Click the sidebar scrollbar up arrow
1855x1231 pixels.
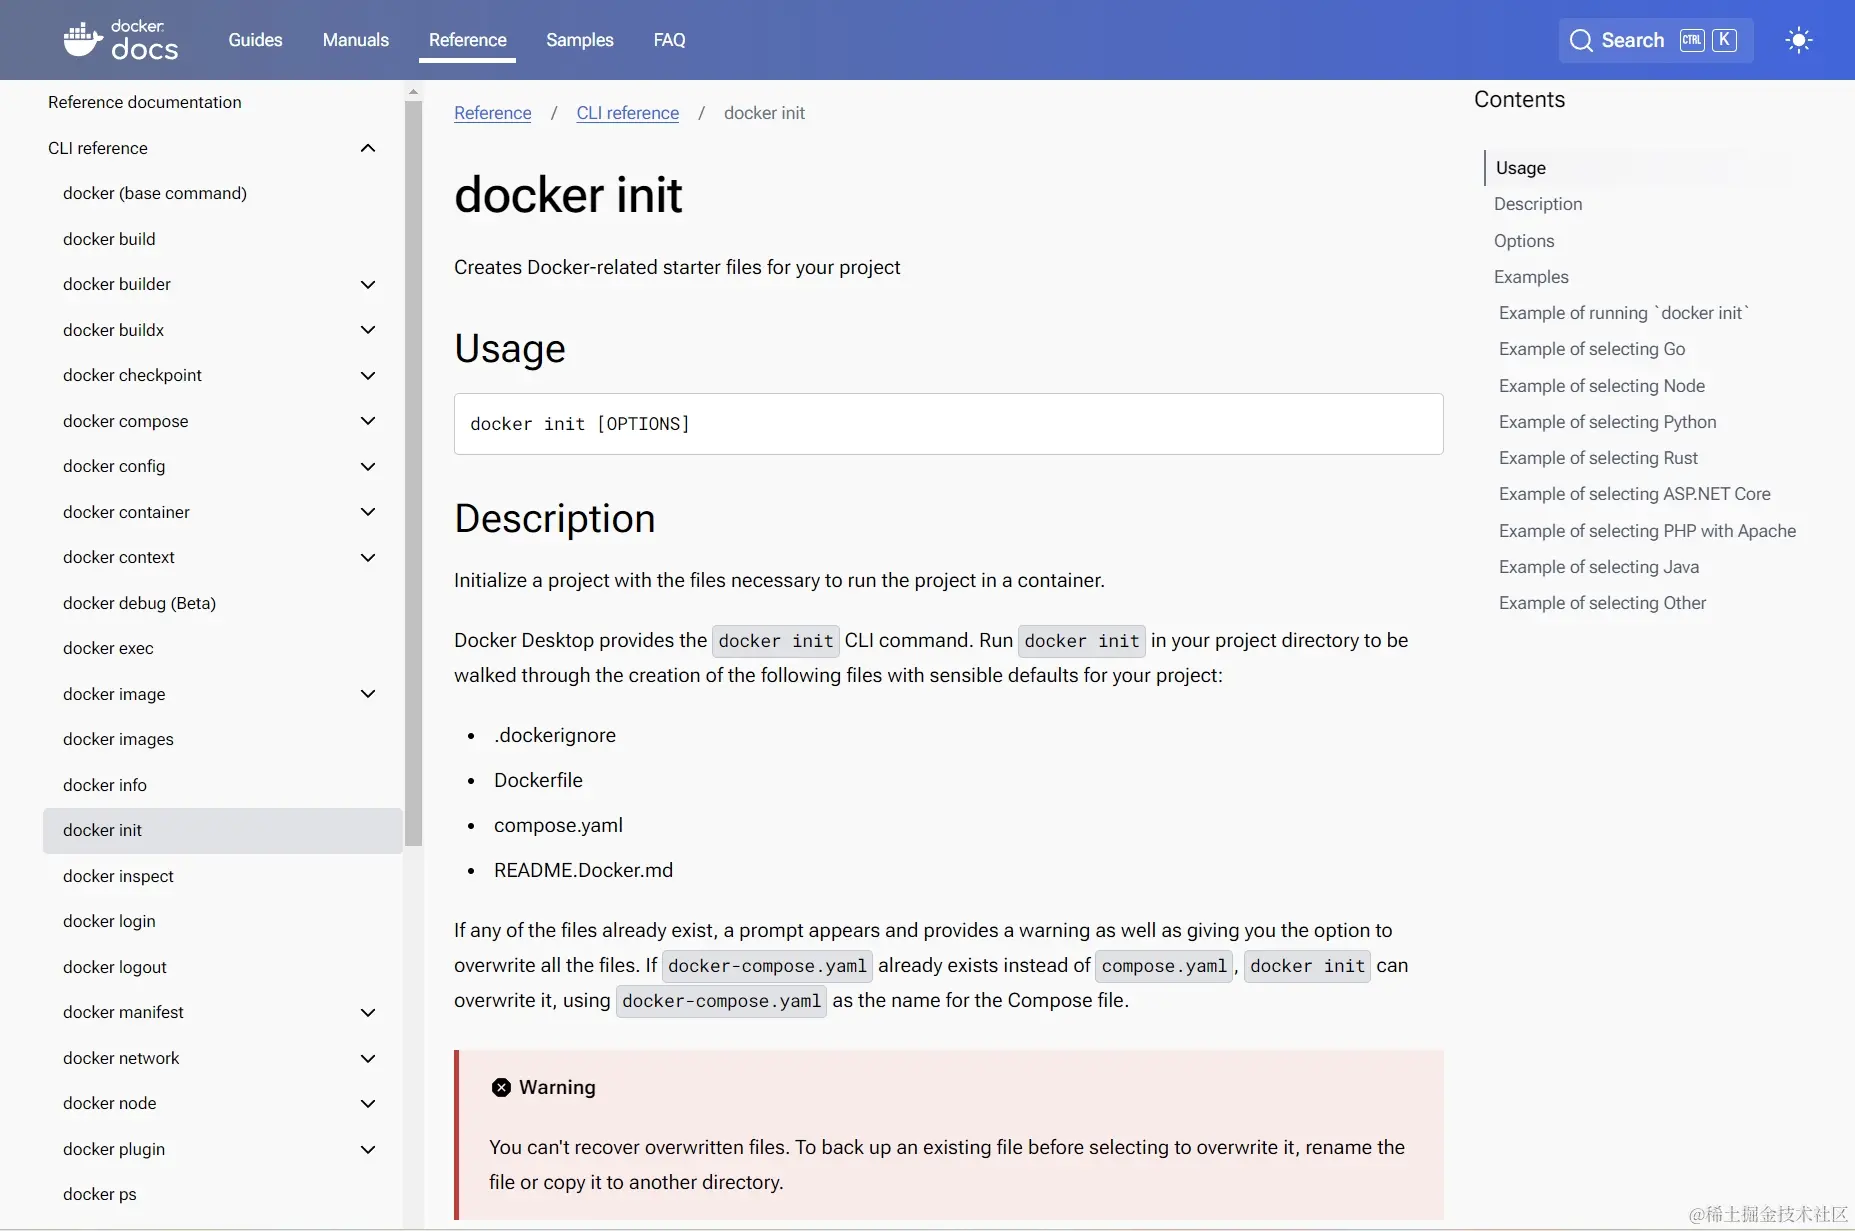point(413,92)
